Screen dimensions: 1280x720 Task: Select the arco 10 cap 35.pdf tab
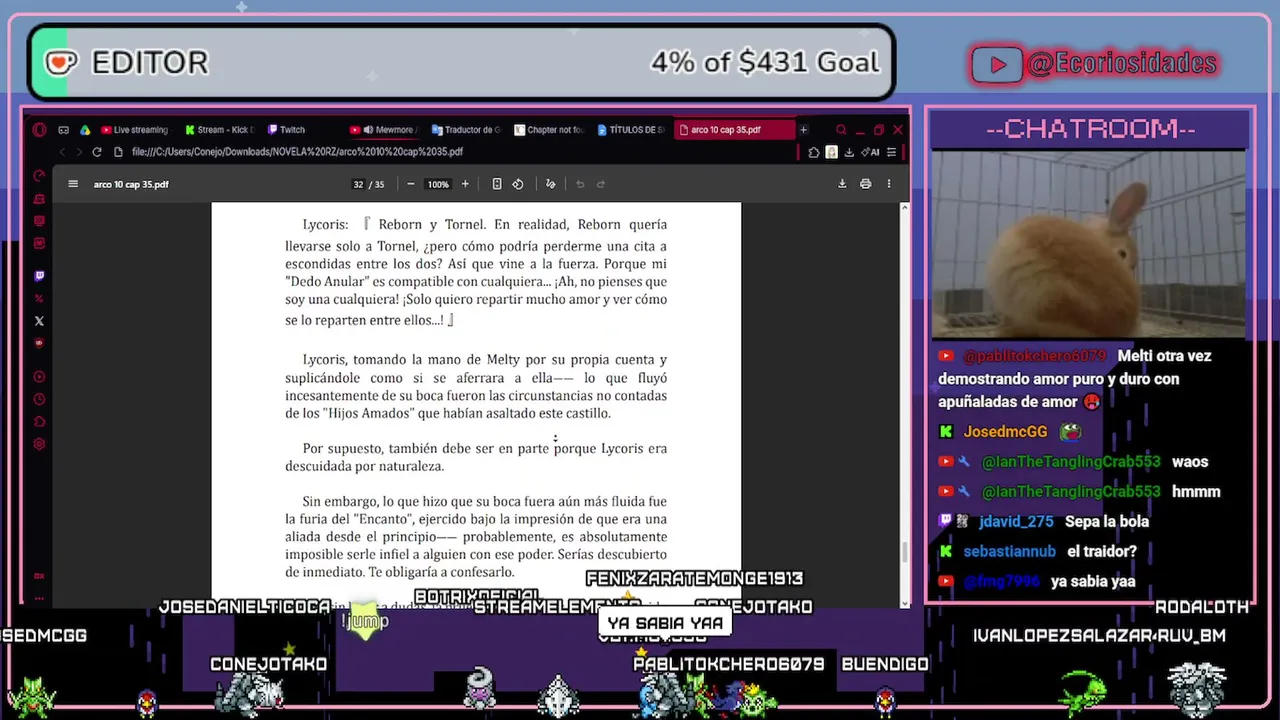point(733,130)
